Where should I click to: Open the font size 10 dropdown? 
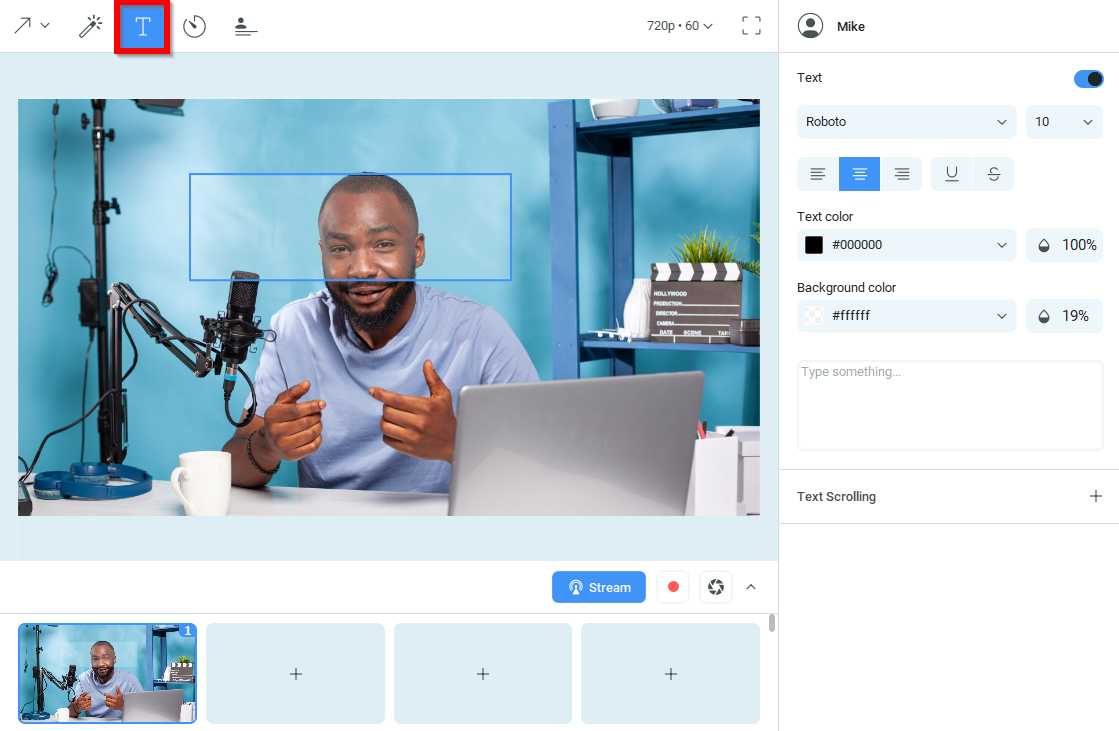[x=1064, y=121]
